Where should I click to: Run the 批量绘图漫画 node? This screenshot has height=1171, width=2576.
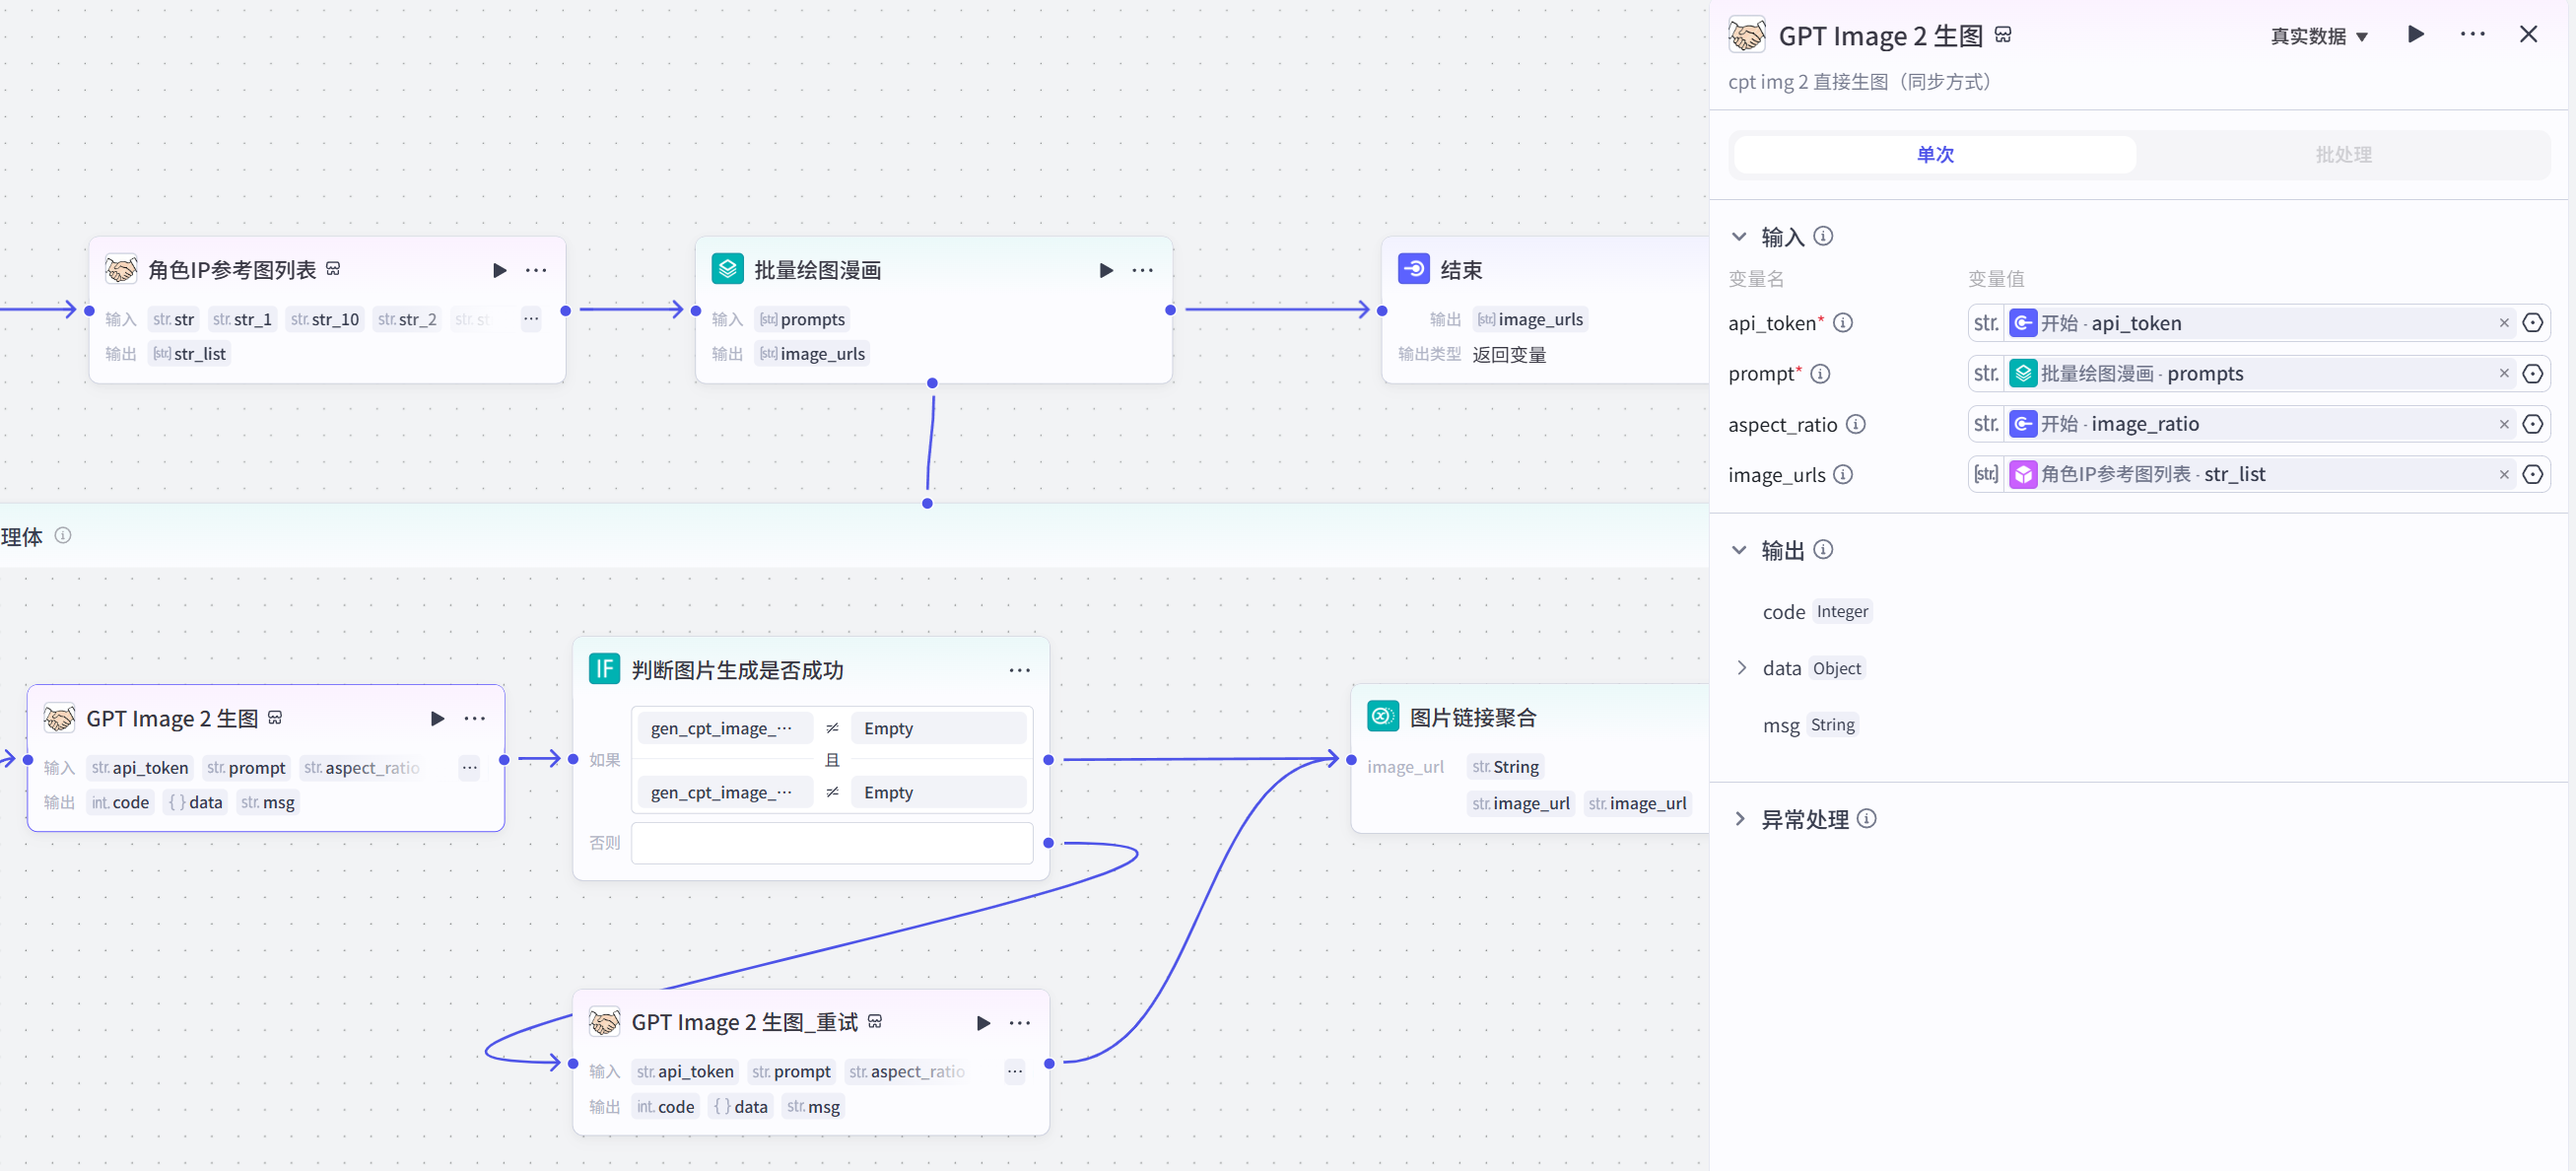(1105, 270)
